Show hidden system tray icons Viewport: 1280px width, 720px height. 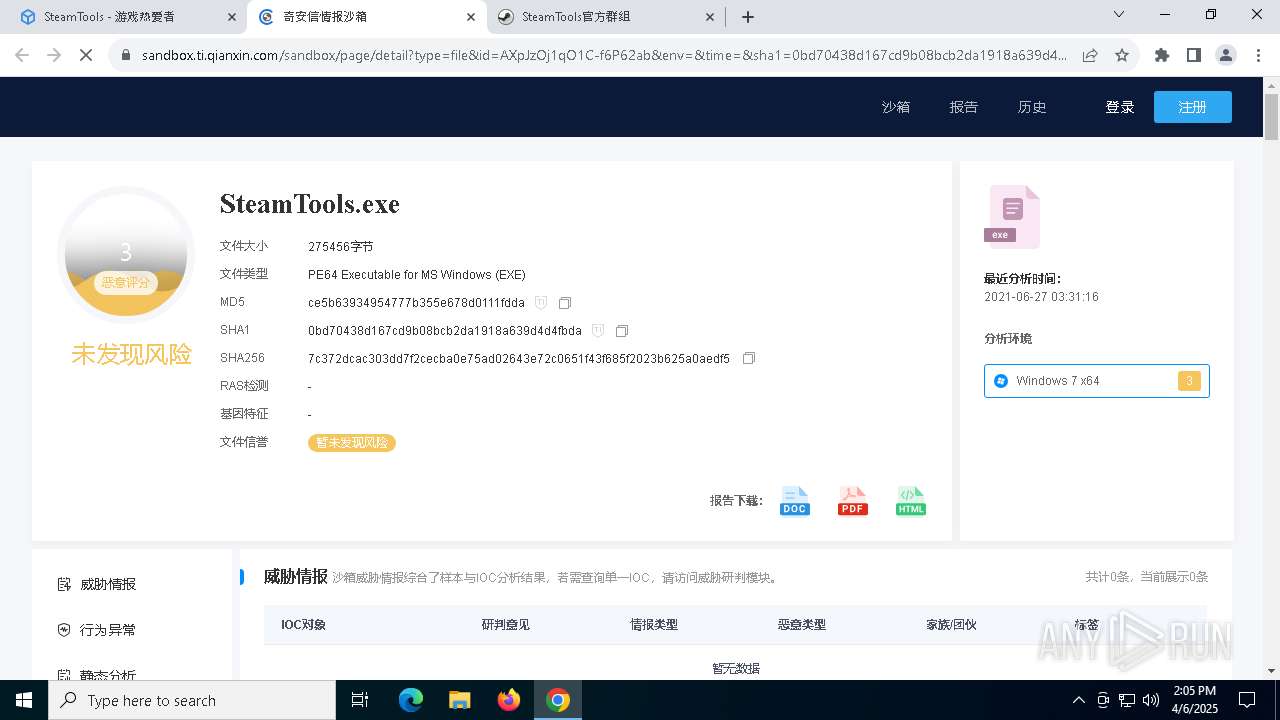tap(1078, 700)
